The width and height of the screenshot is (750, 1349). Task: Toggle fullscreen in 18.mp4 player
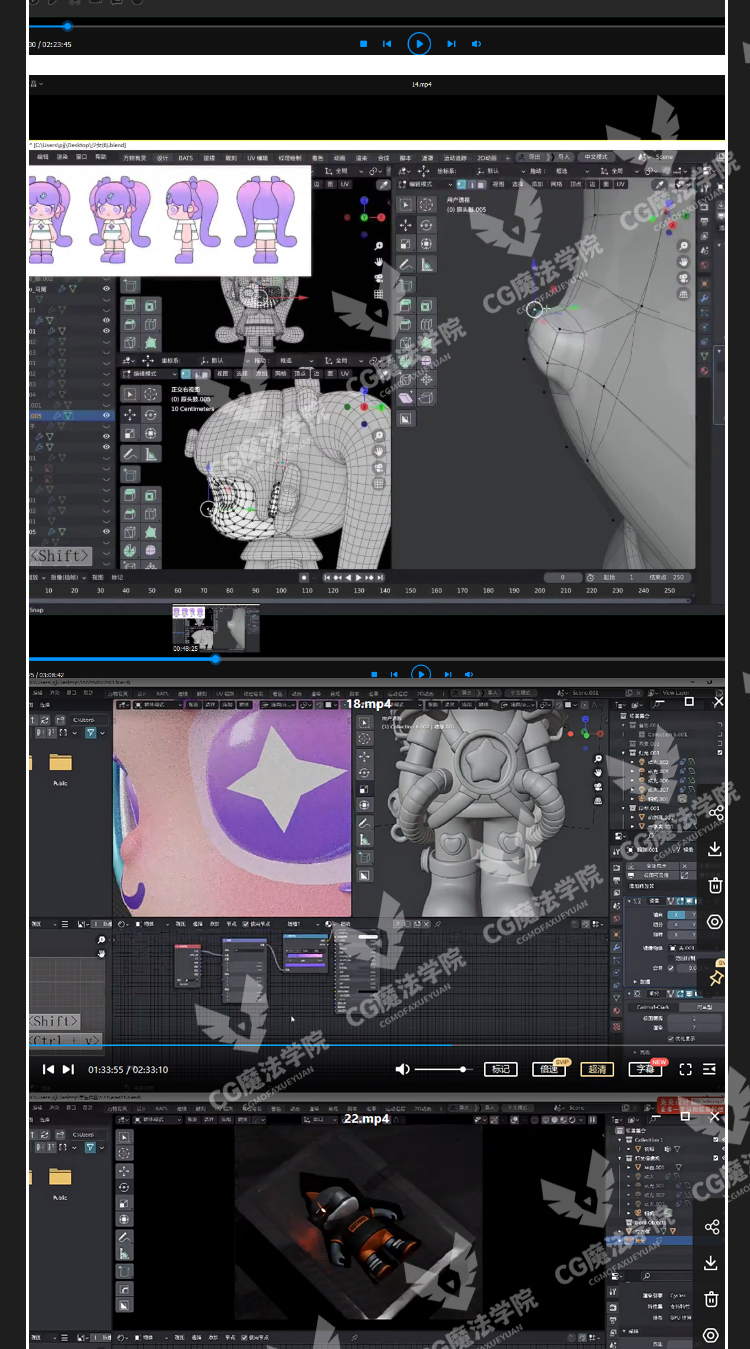click(x=686, y=1069)
